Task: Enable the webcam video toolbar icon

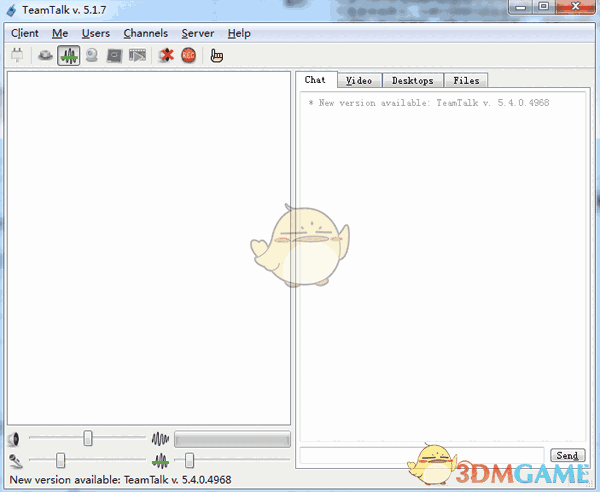Action: pyautogui.click(x=91, y=55)
